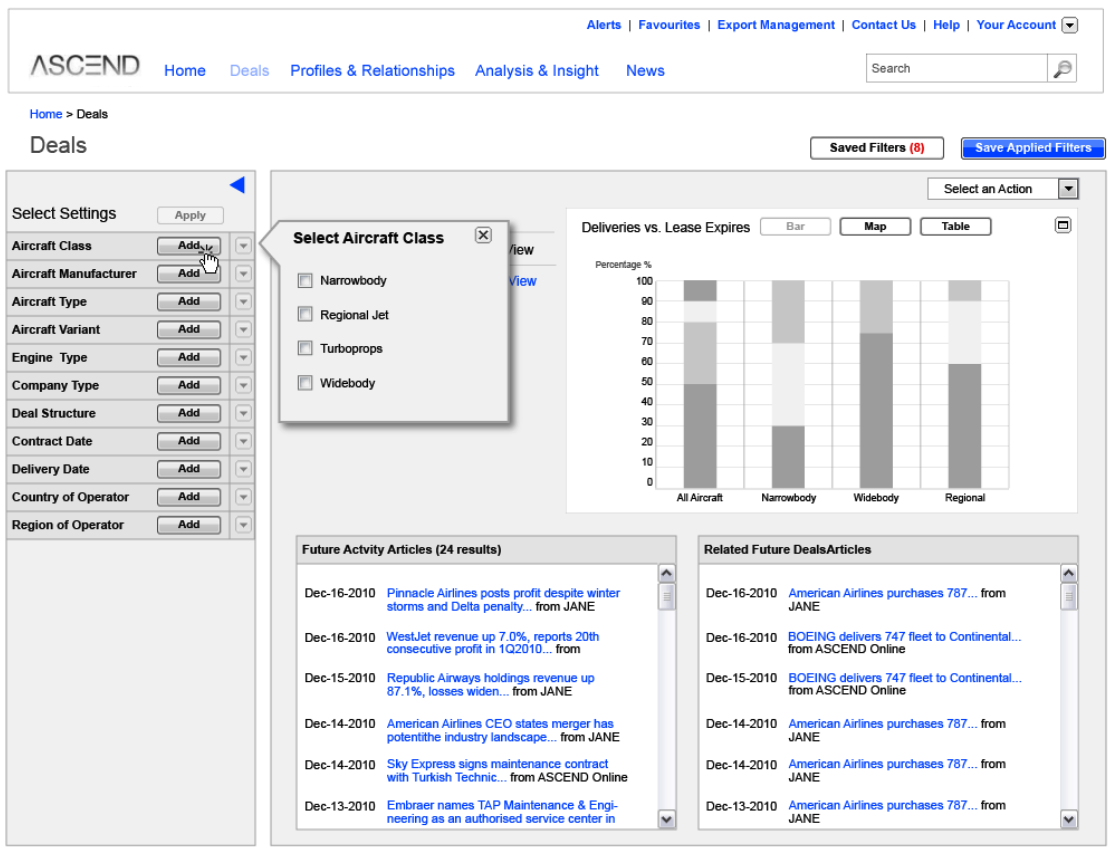The width and height of the screenshot is (1109, 857).
Task: Add a Region of Operator filter
Action: [189, 525]
